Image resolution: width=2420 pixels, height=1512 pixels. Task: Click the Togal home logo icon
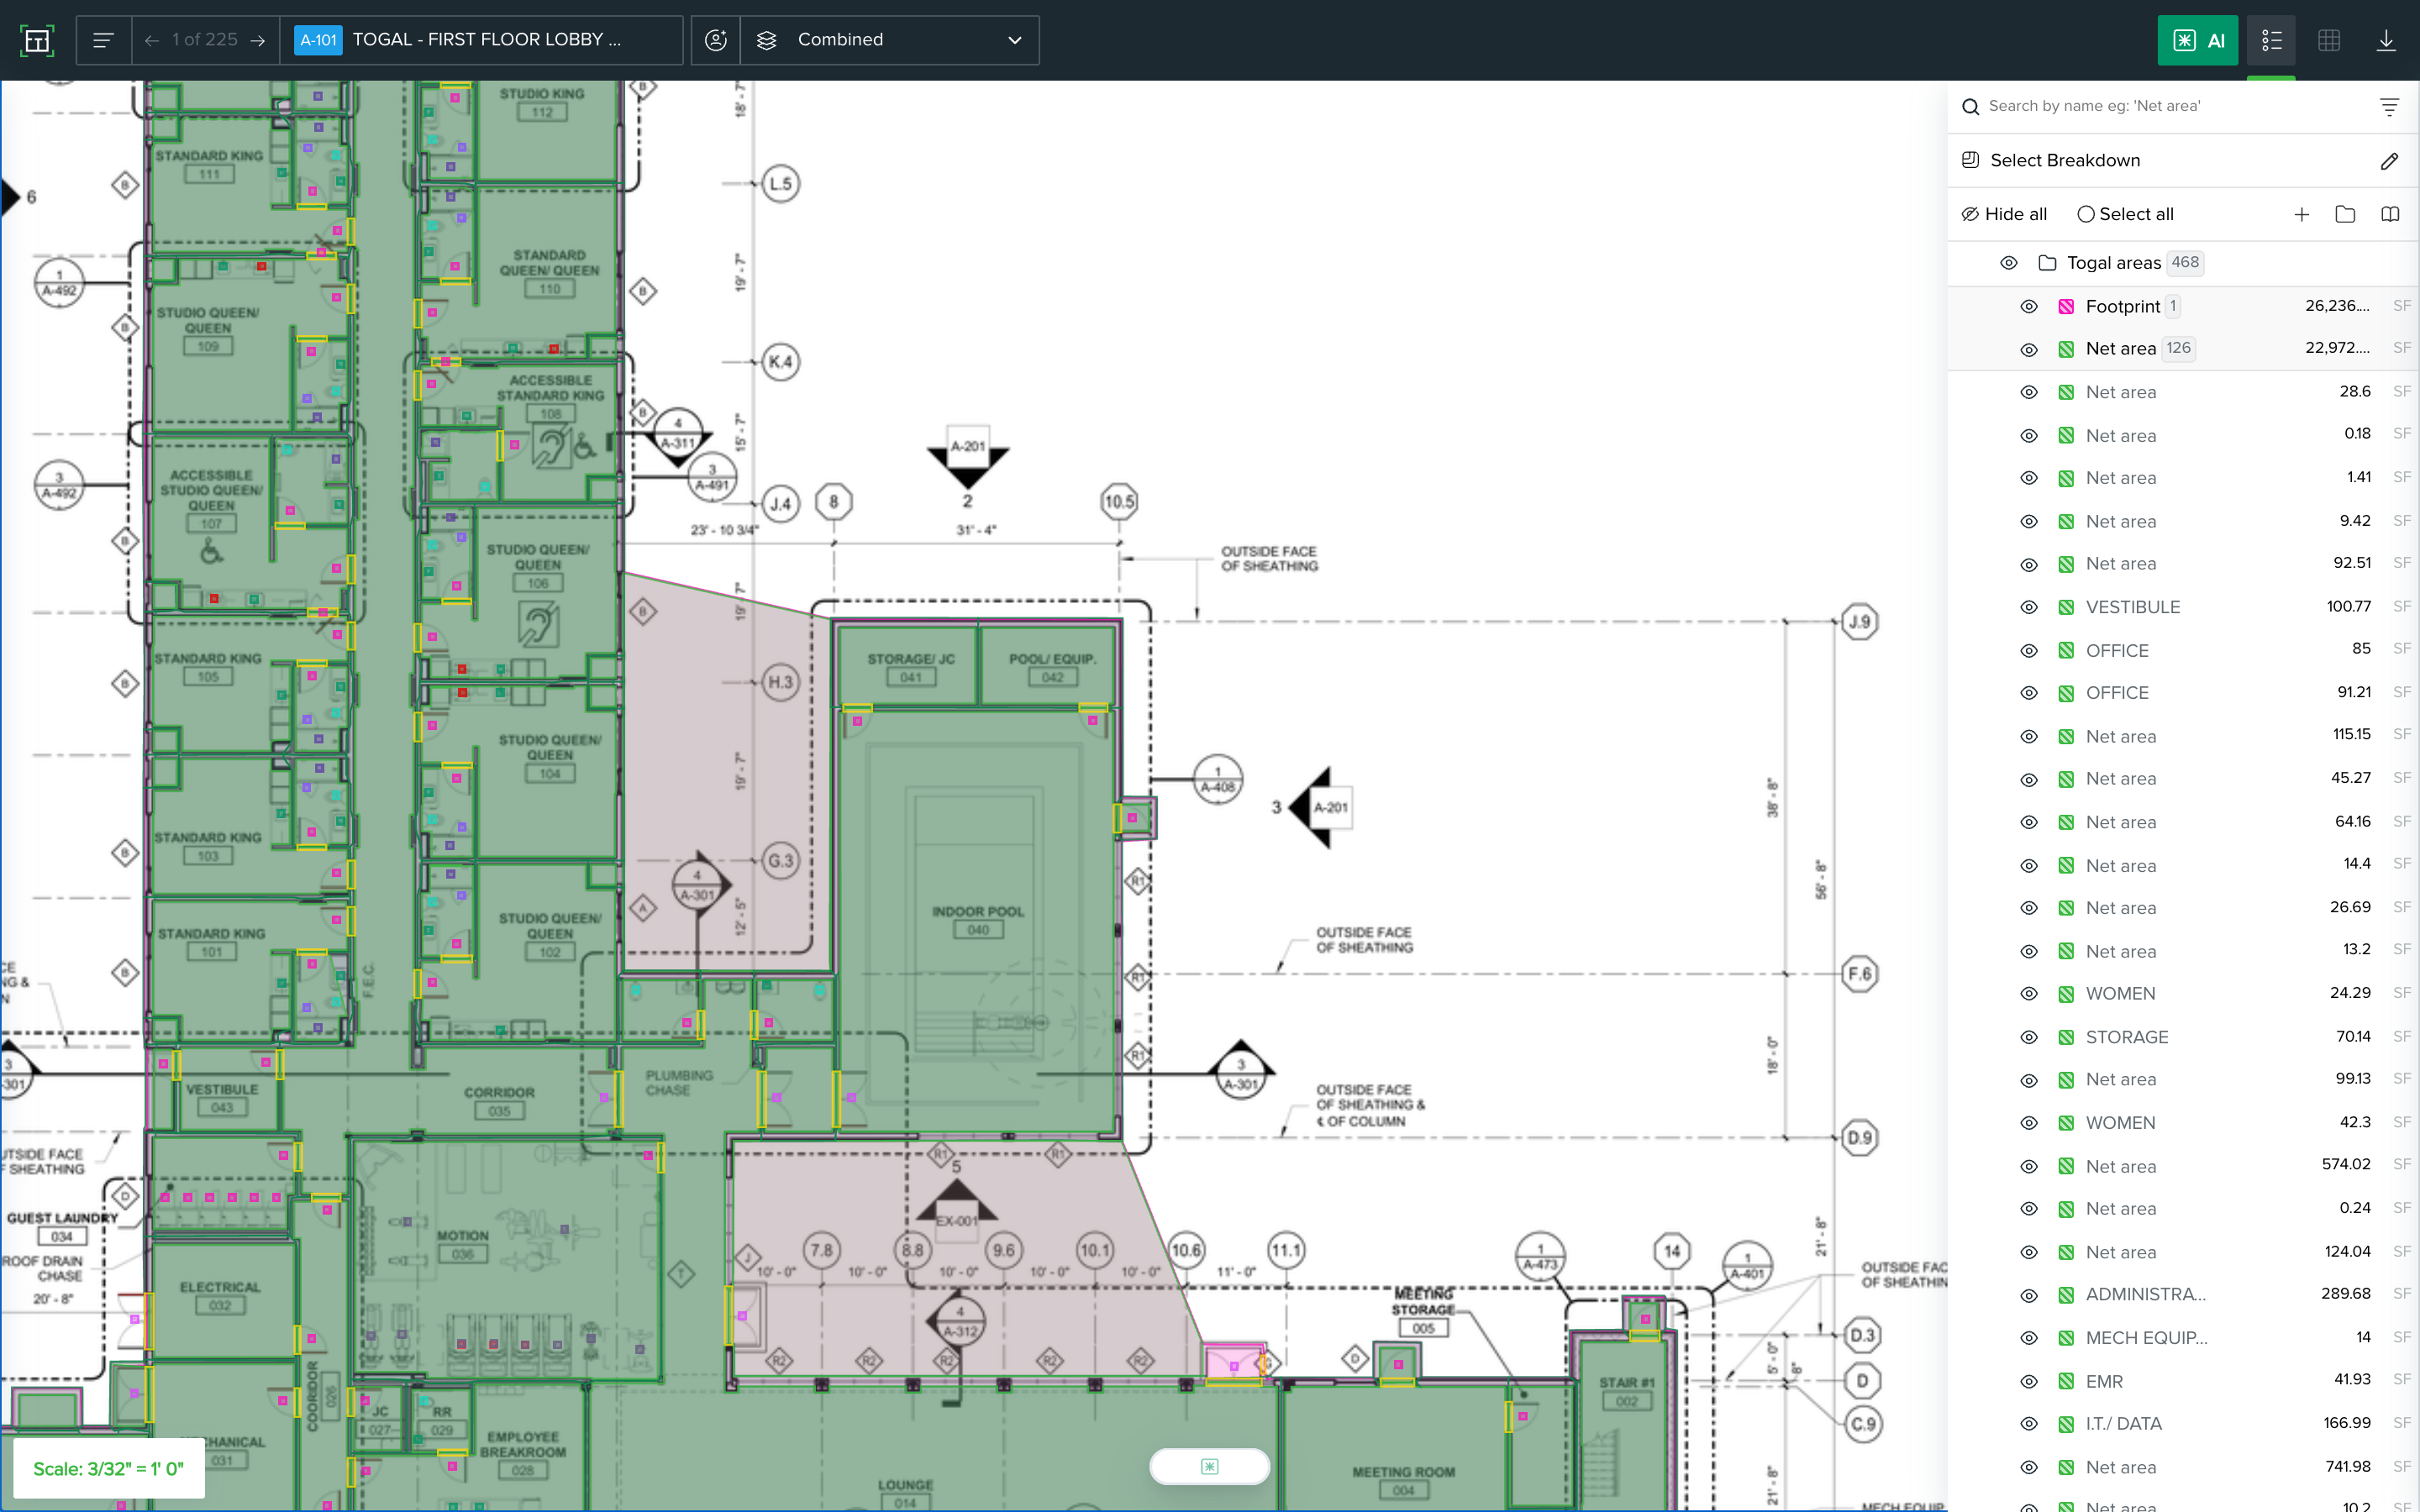(37, 40)
